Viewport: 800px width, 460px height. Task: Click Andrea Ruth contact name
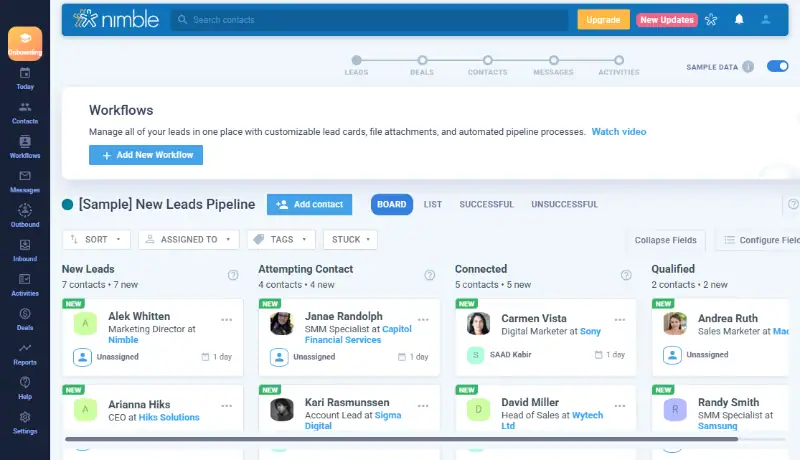tap(728, 318)
